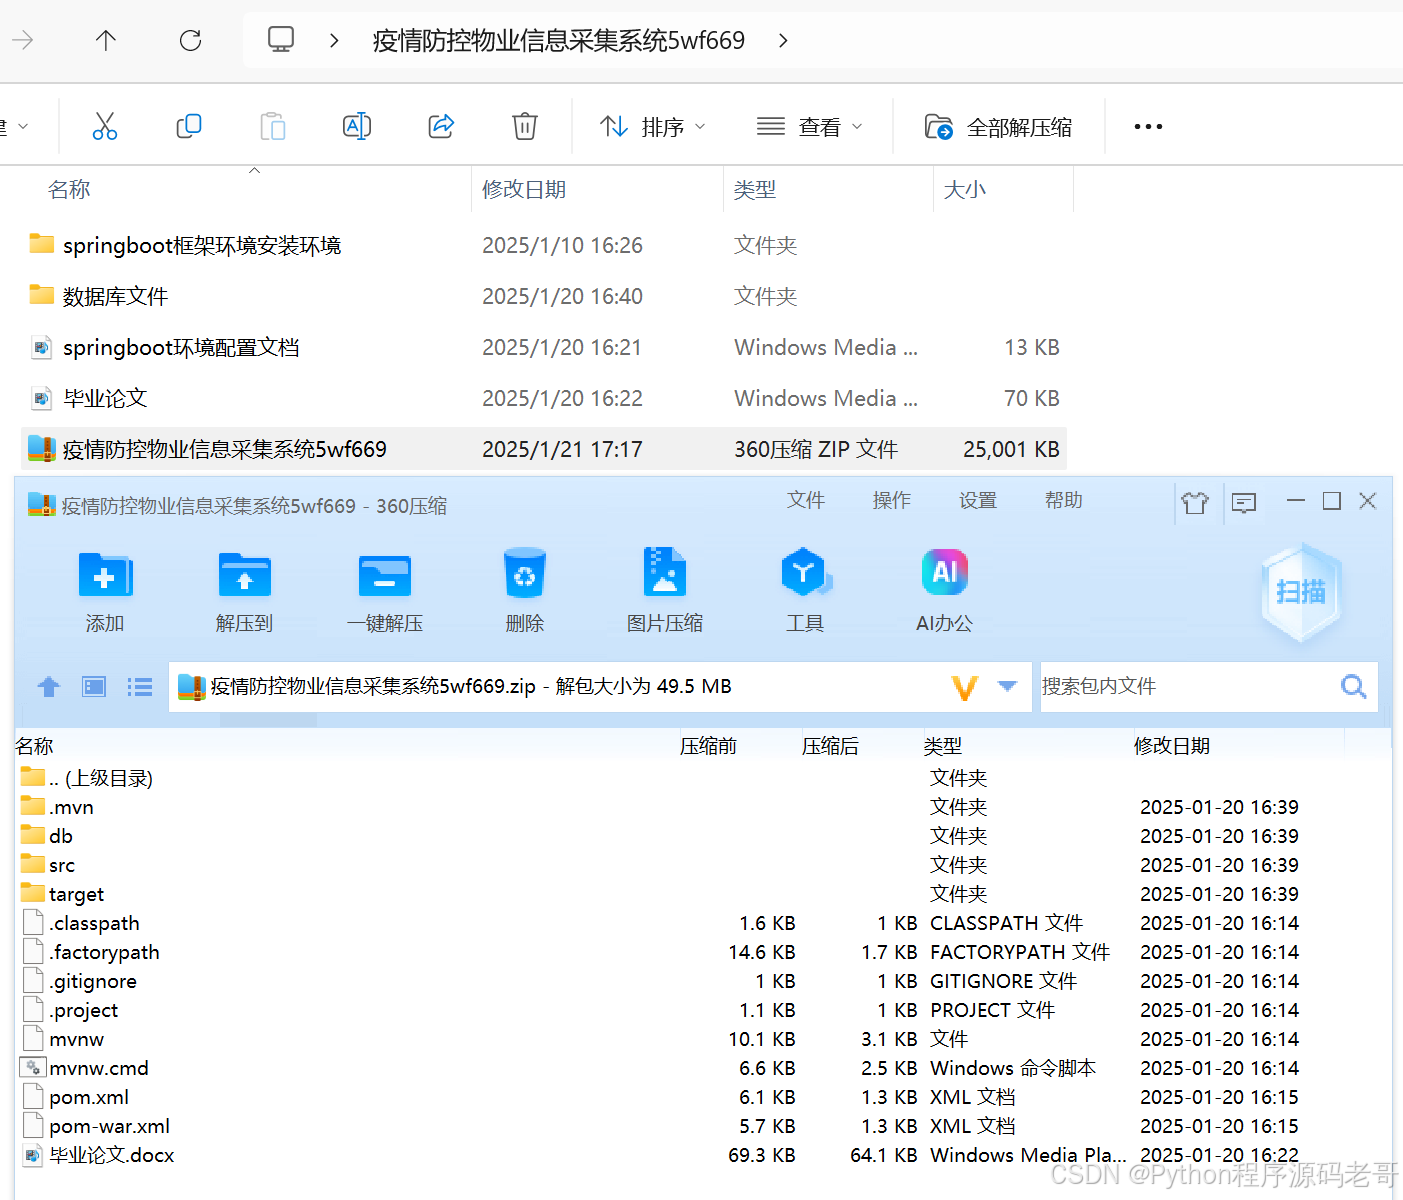
Task: Open the 帮助 menu in 360压缩
Action: (x=1064, y=500)
